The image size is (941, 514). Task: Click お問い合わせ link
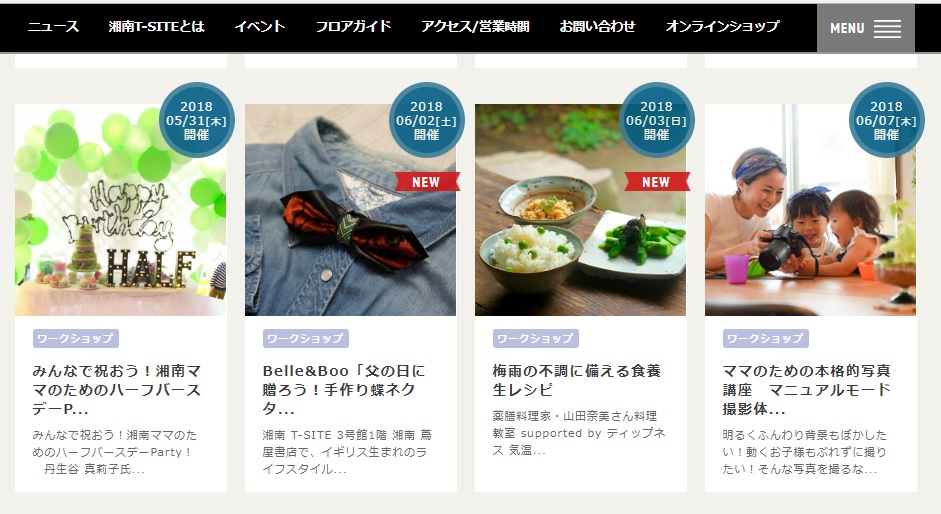(597, 26)
